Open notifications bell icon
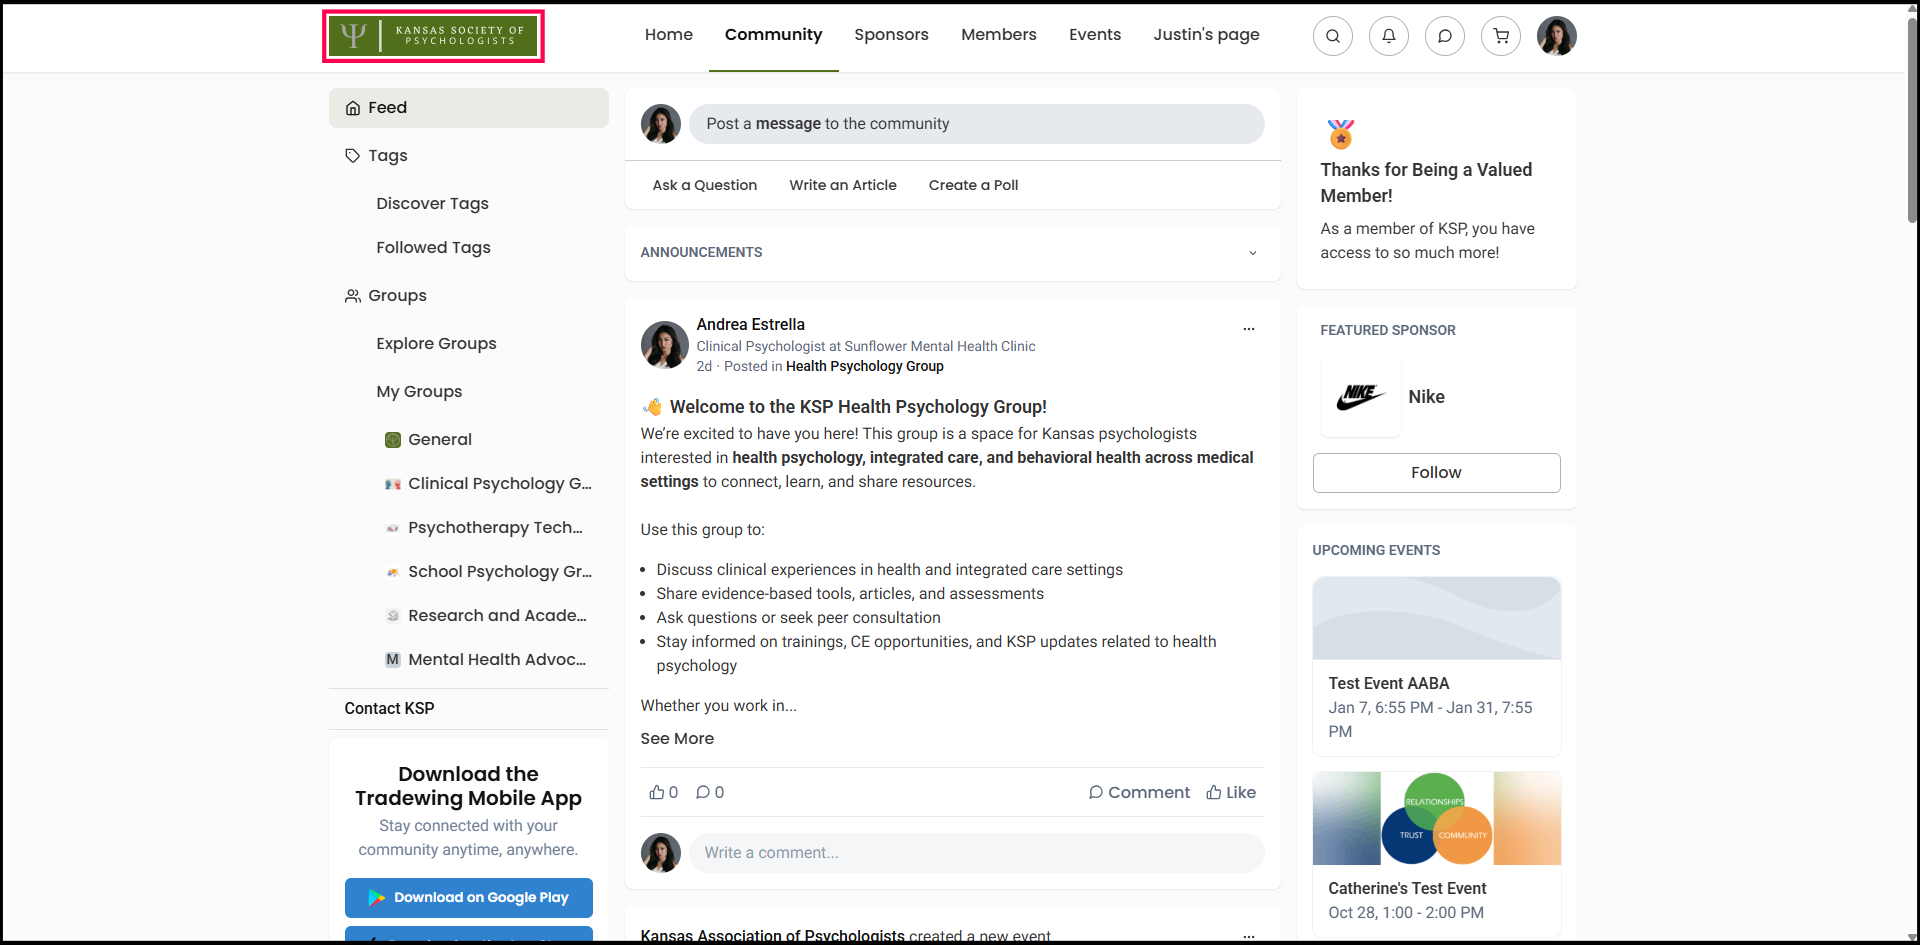Screen dimensions: 1920x945 [1388, 36]
